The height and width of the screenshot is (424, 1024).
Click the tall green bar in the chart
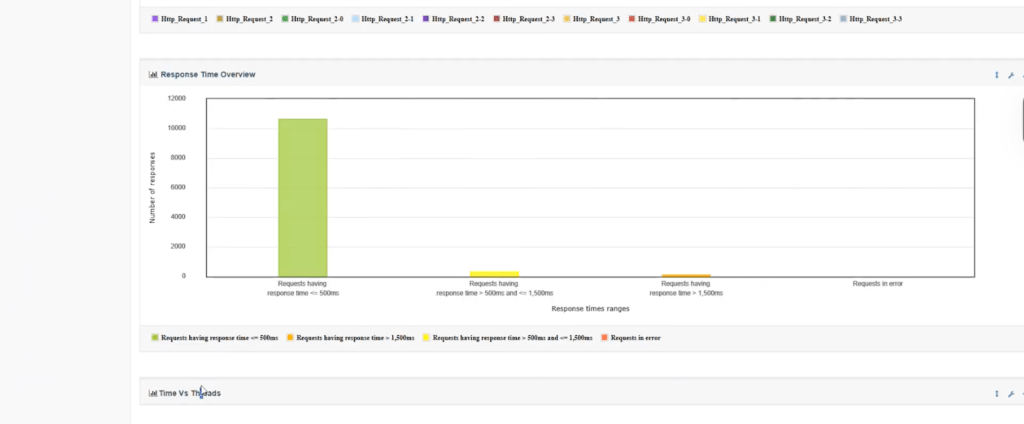[302, 197]
